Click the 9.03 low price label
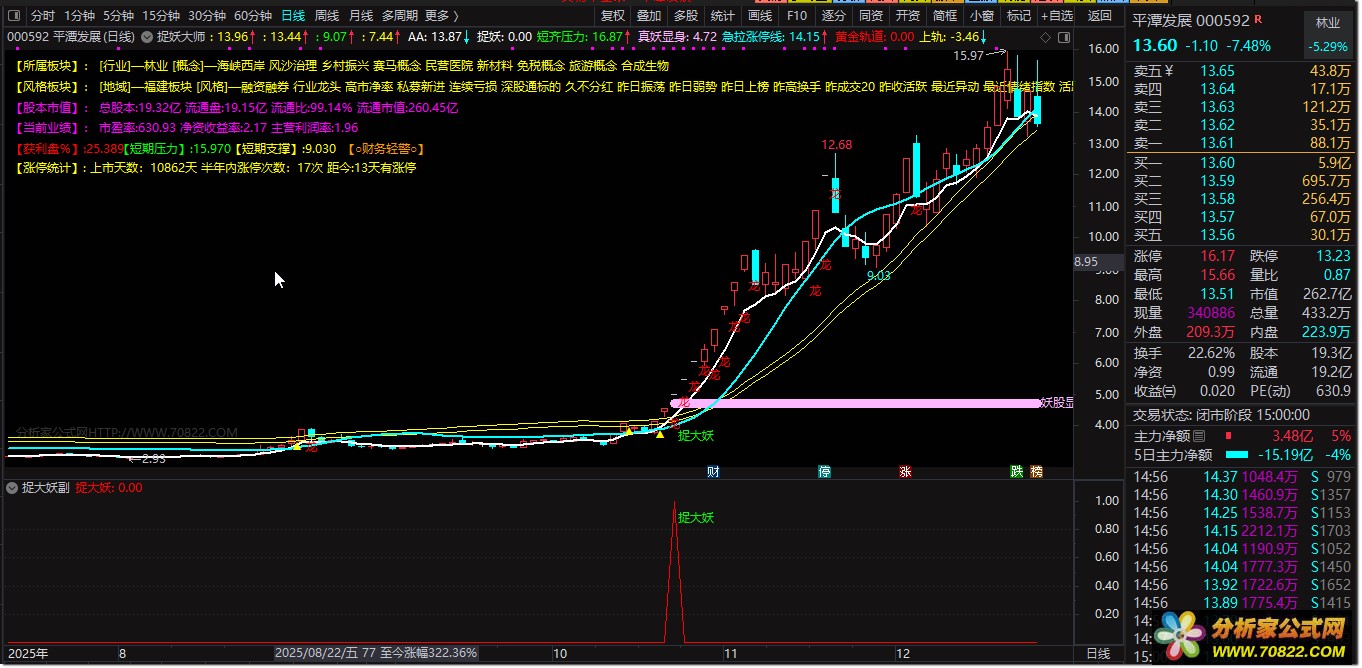This screenshot has width=1362, height=668. tap(879, 276)
